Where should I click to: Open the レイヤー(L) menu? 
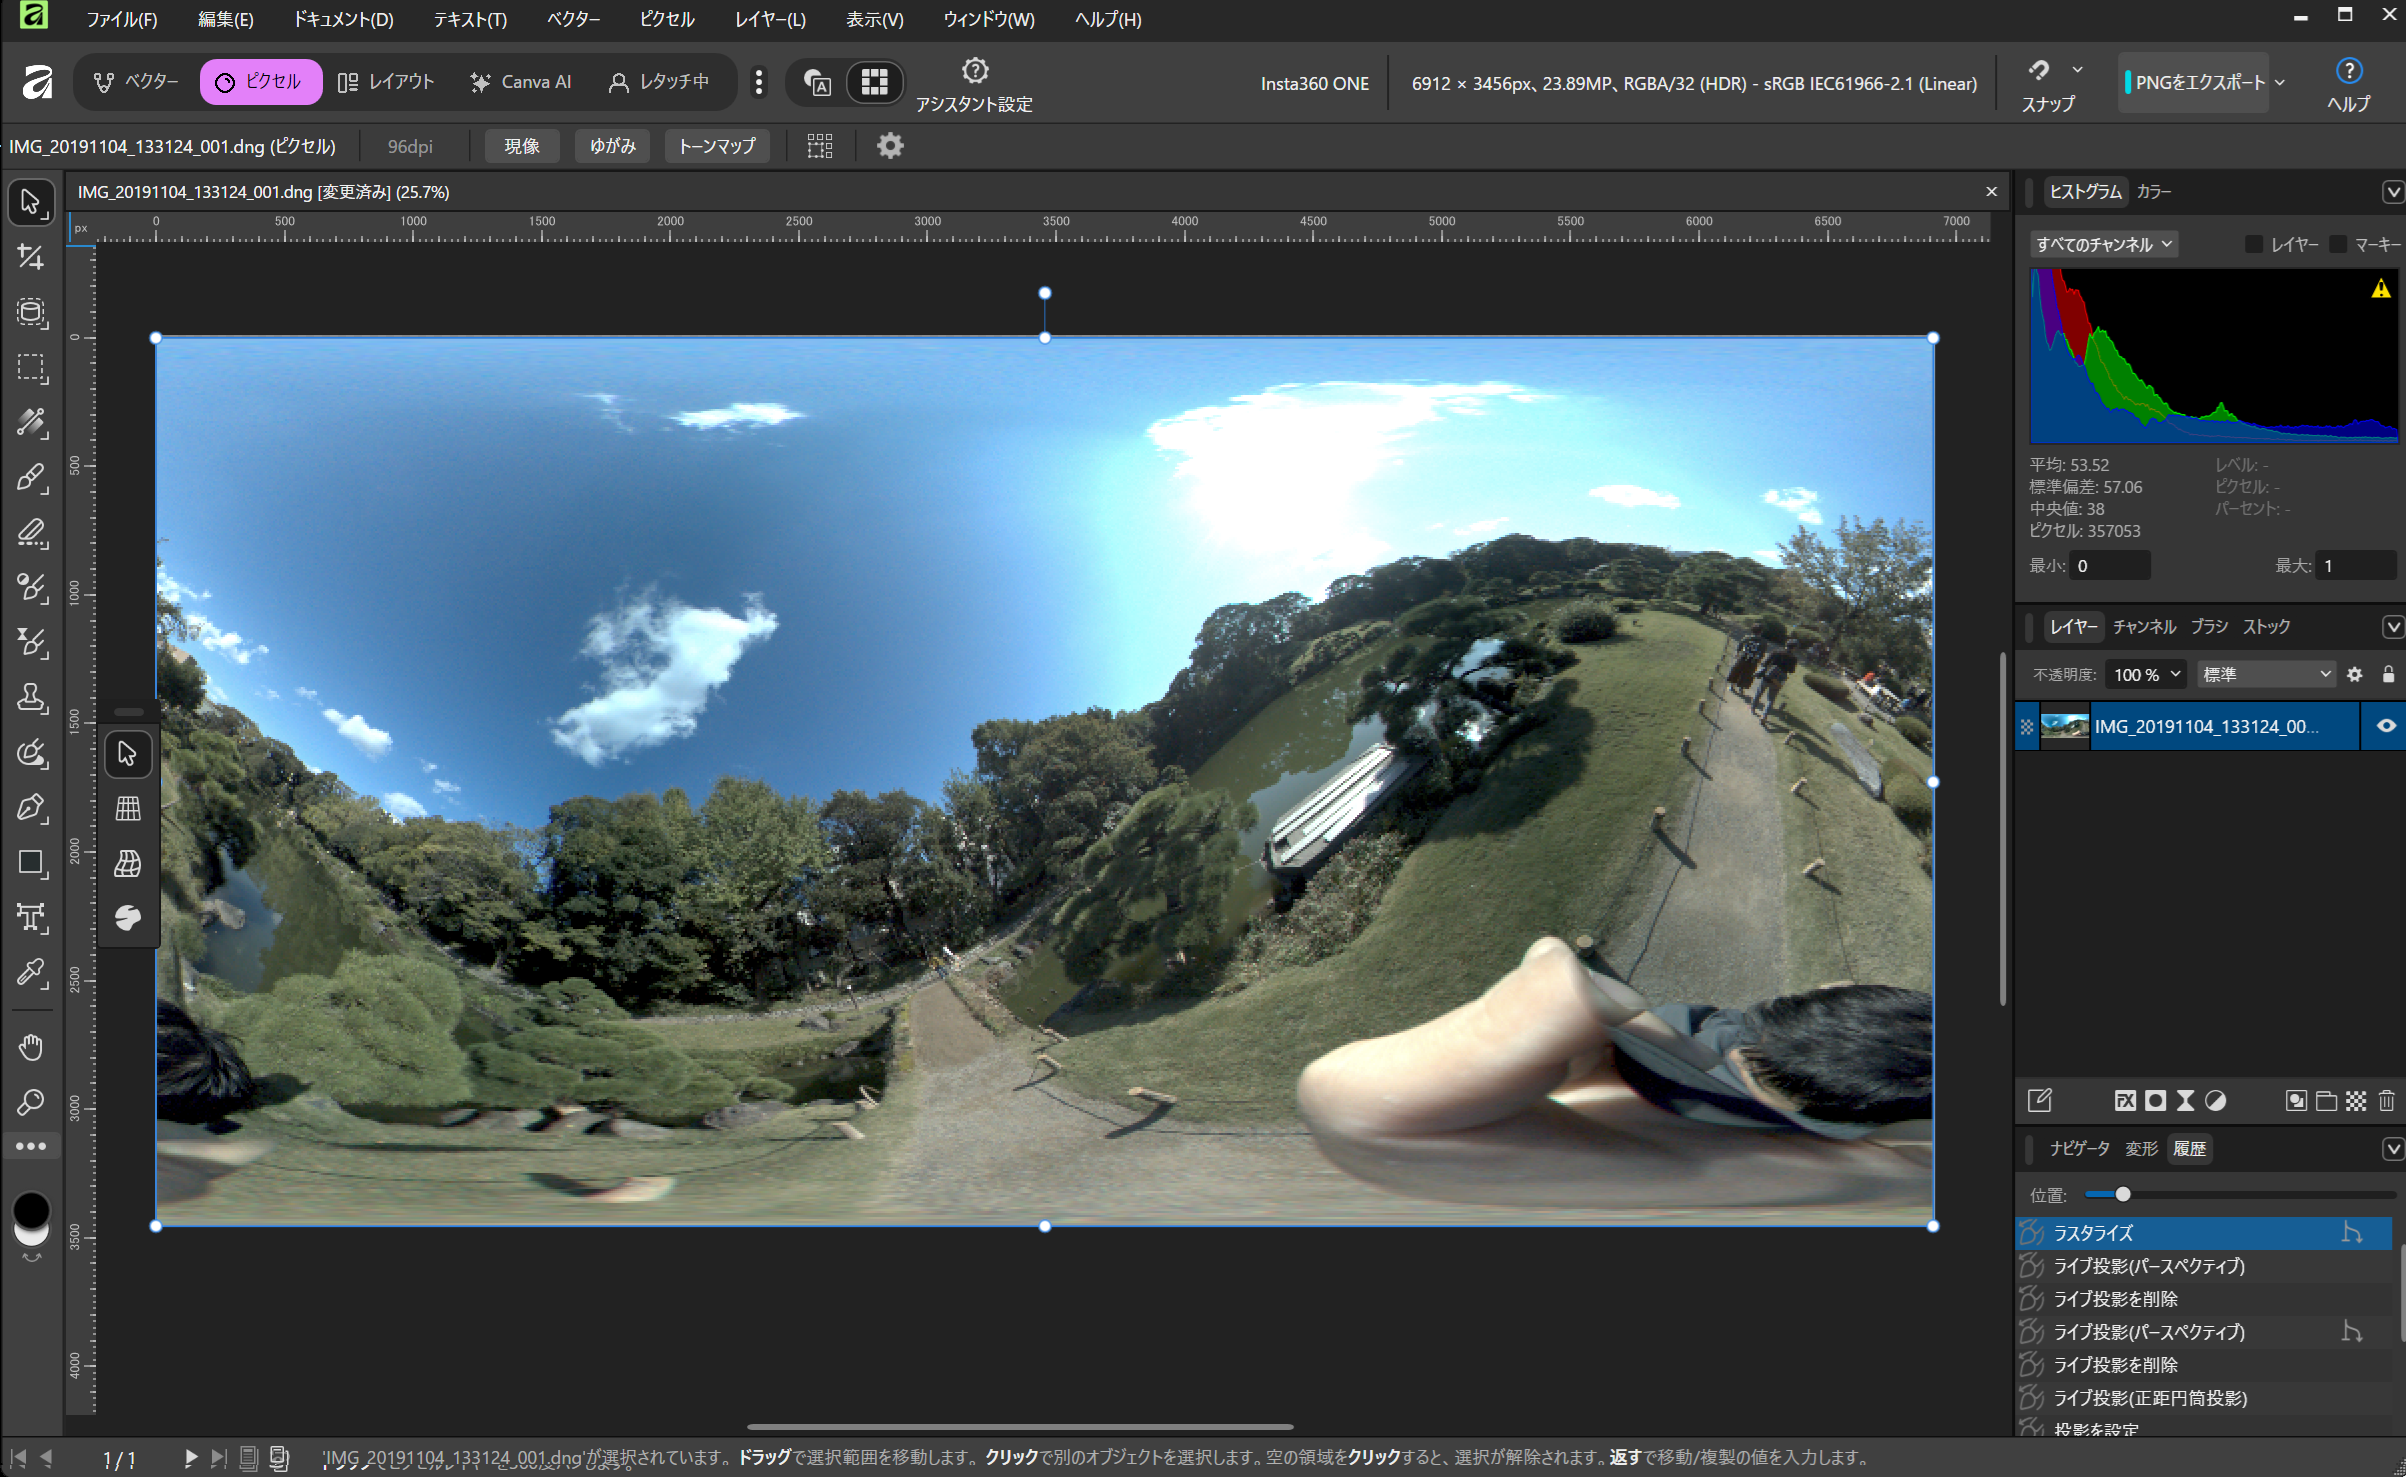click(x=769, y=19)
